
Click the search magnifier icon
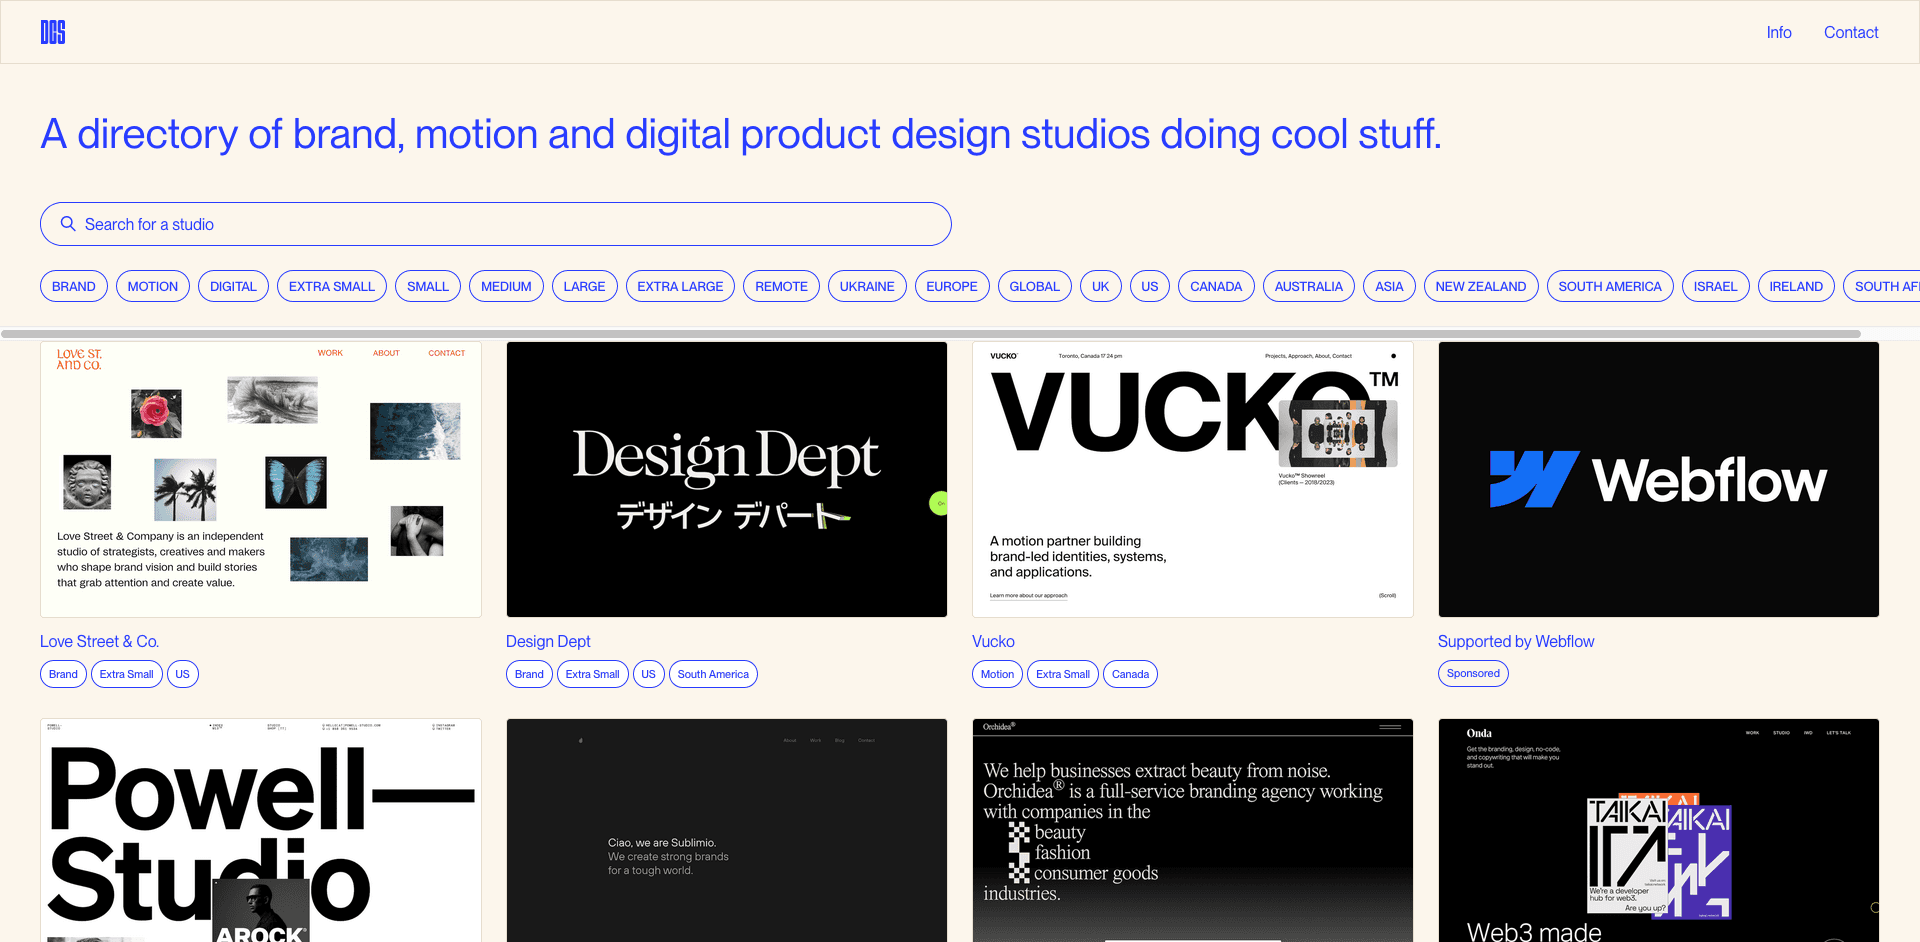point(68,224)
